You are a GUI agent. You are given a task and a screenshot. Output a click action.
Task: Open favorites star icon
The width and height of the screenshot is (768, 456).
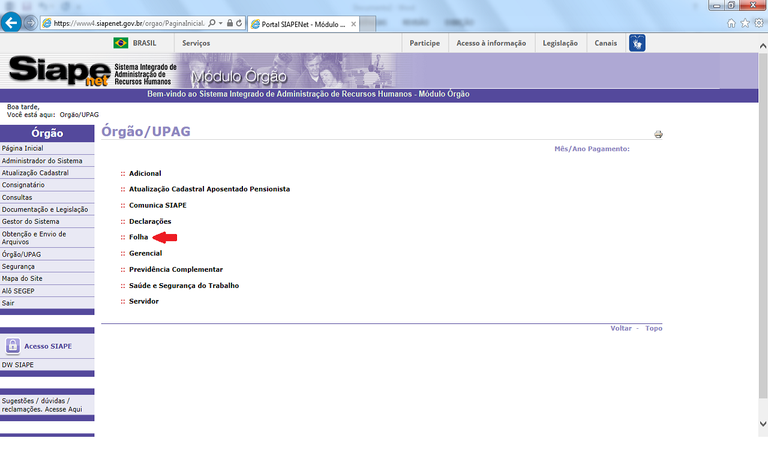[x=745, y=23]
